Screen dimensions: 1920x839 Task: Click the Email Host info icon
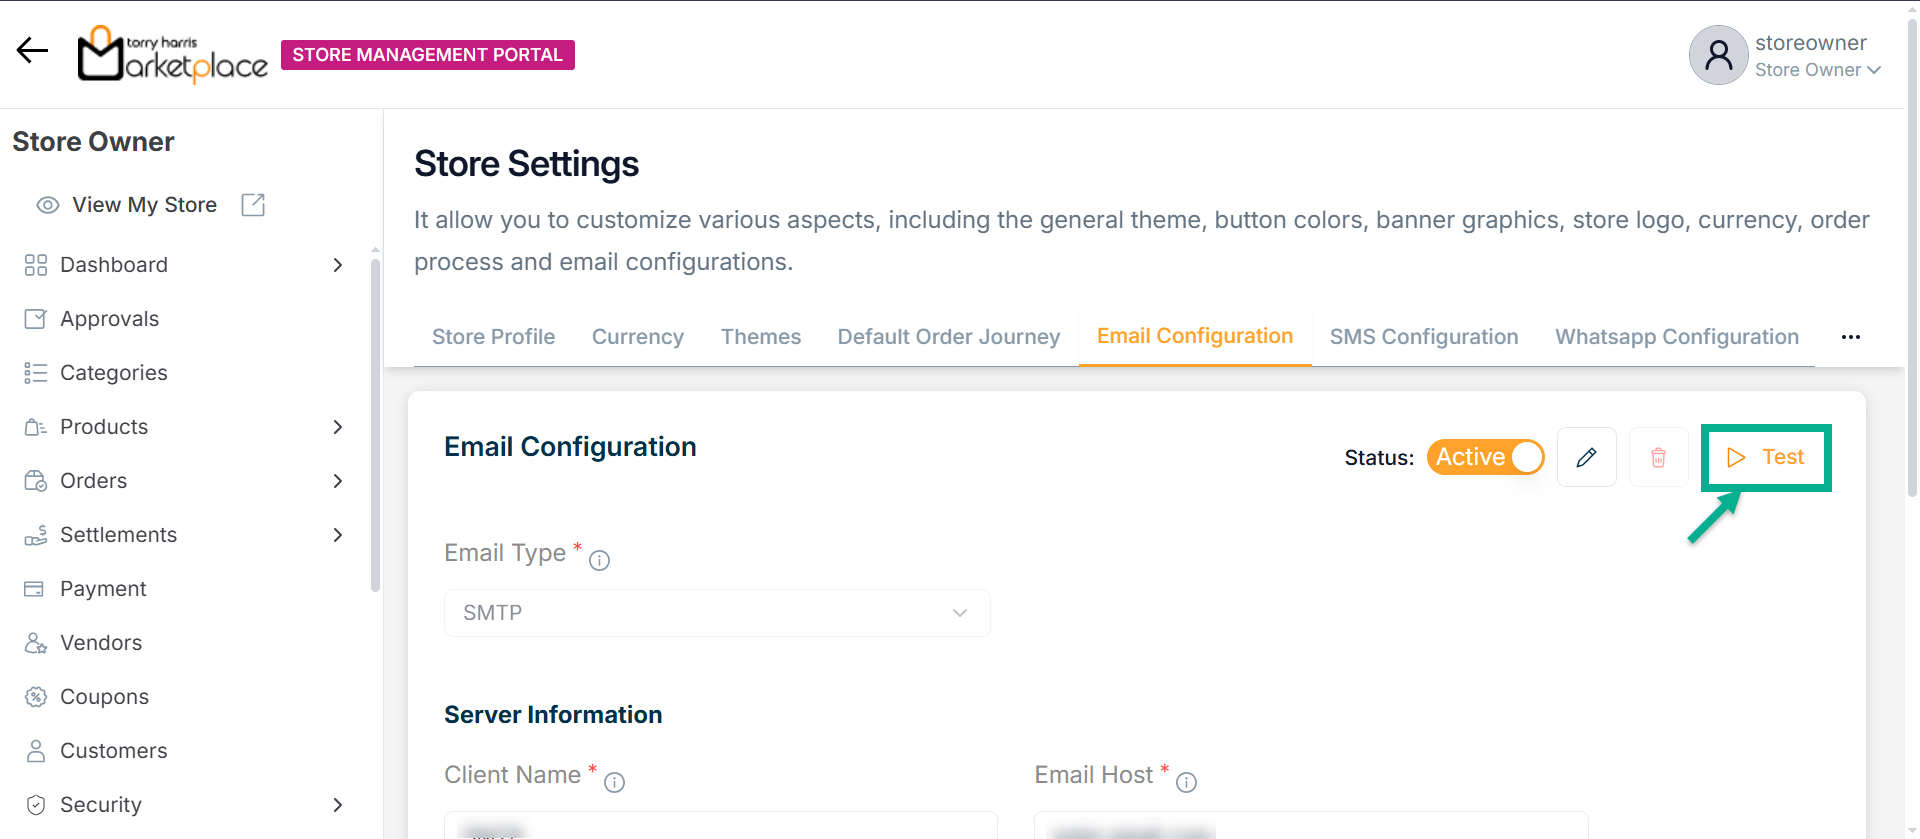click(x=1186, y=783)
